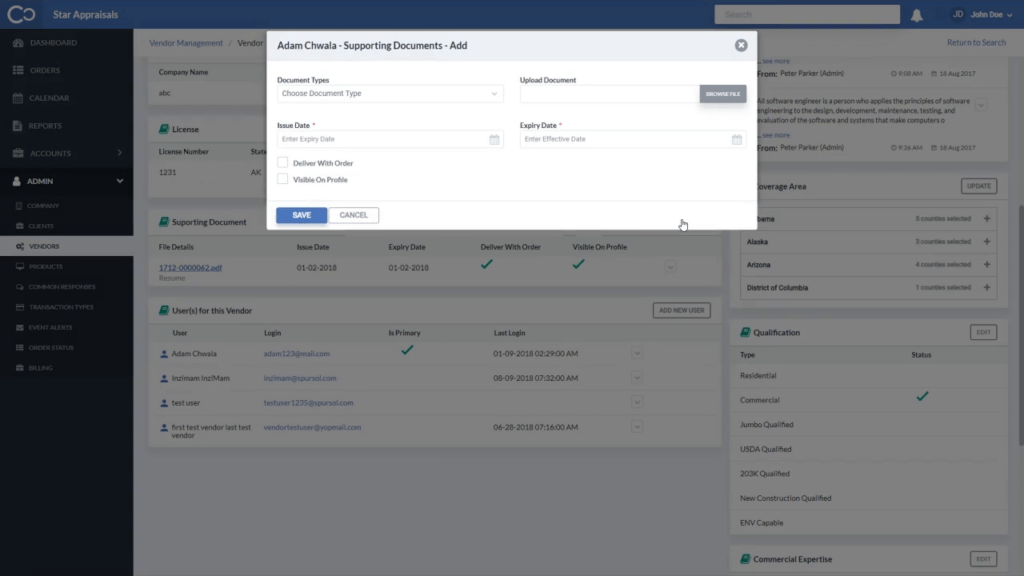Viewport: 1024px width, 576px height.
Task: Open row actions dropdown for 1712-0000062.pdf
Action: click(x=670, y=267)
